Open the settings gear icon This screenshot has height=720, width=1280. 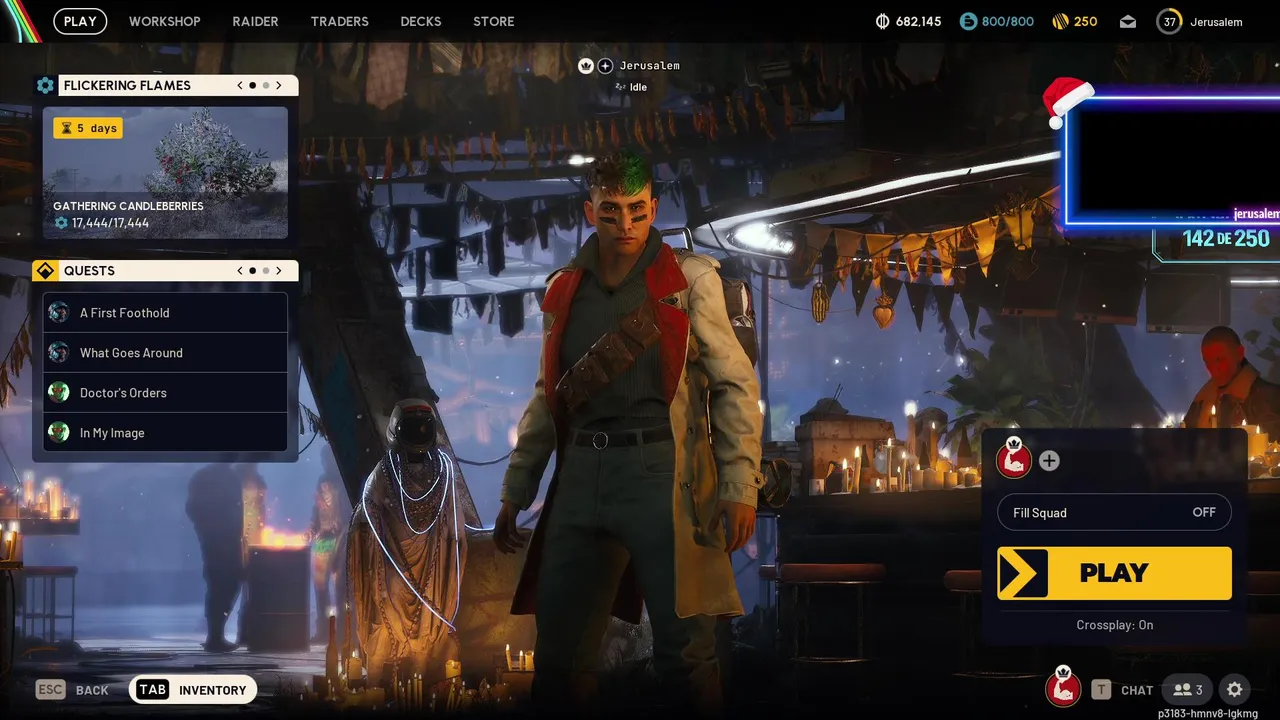click(x=1234, y=689)
